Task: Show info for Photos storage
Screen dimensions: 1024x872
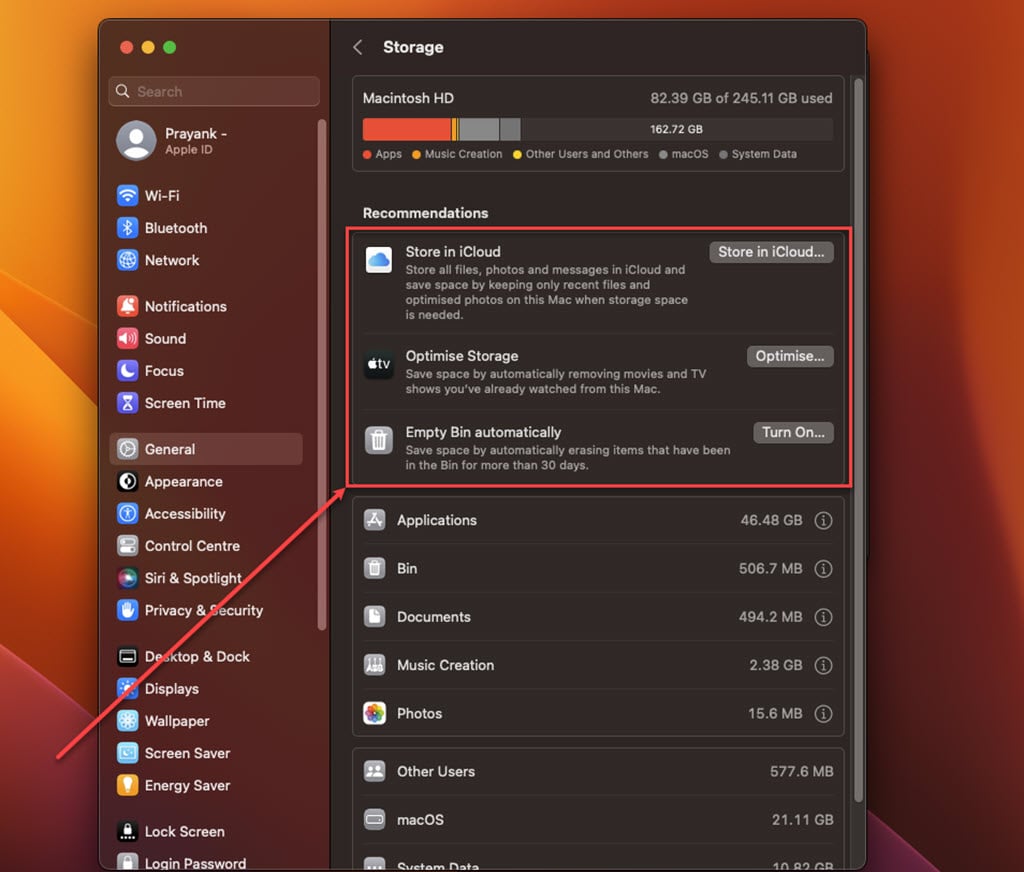Action: coord(824,714)
